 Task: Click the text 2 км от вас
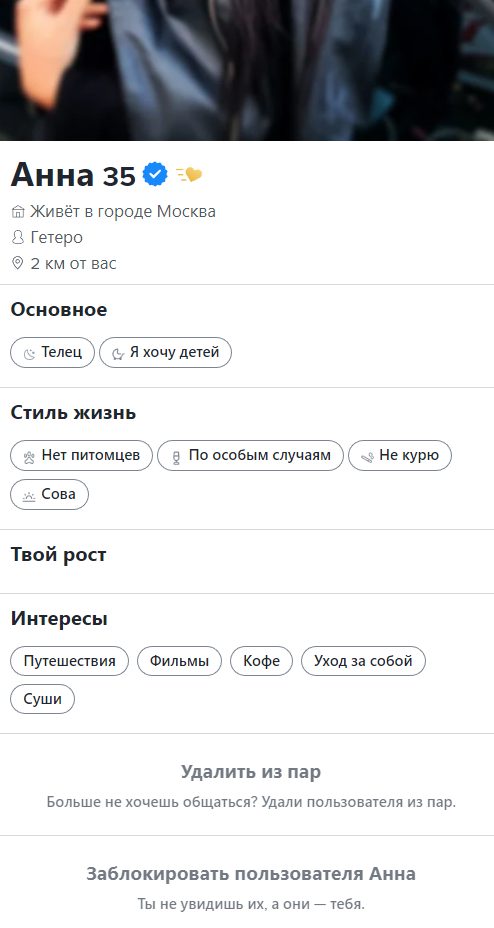point(73,263)
